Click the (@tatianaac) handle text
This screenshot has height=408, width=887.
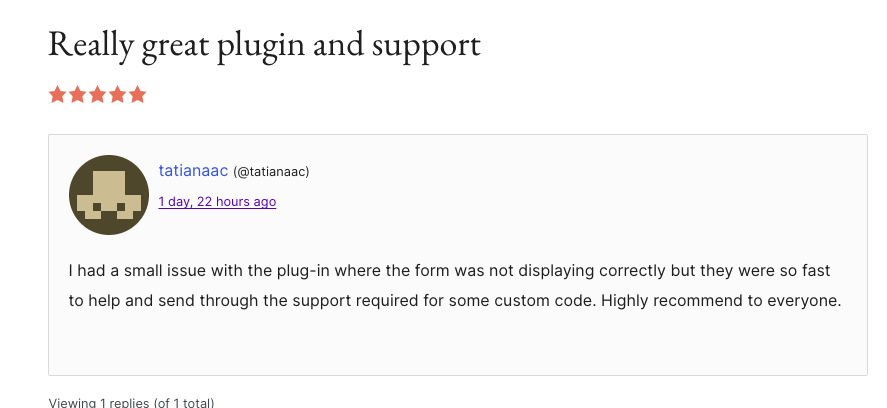(271, 172)
